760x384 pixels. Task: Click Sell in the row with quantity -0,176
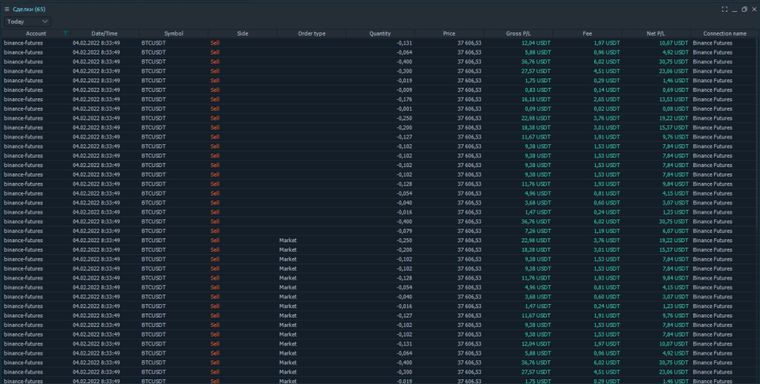click(x=215, y=99)
